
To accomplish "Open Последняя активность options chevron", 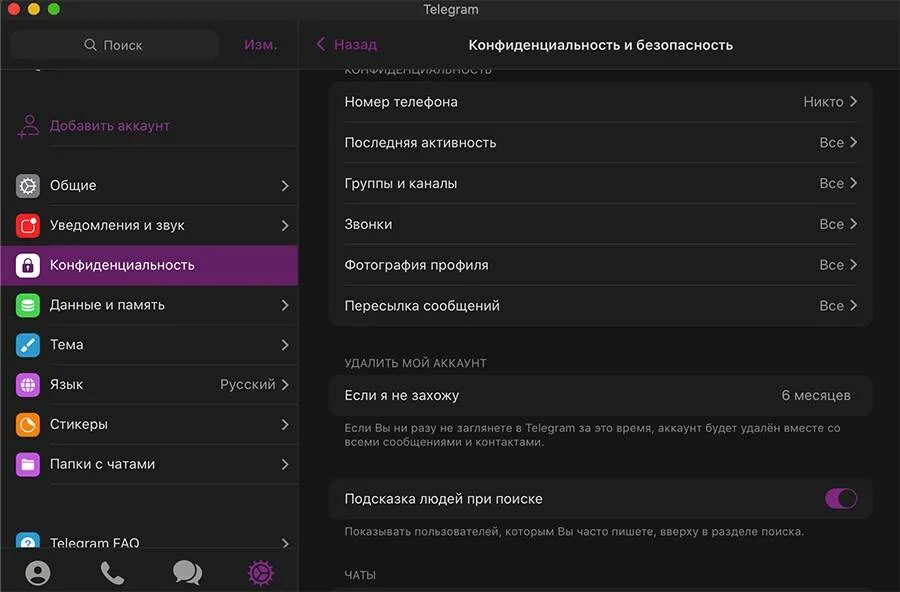I will [853, 143].
